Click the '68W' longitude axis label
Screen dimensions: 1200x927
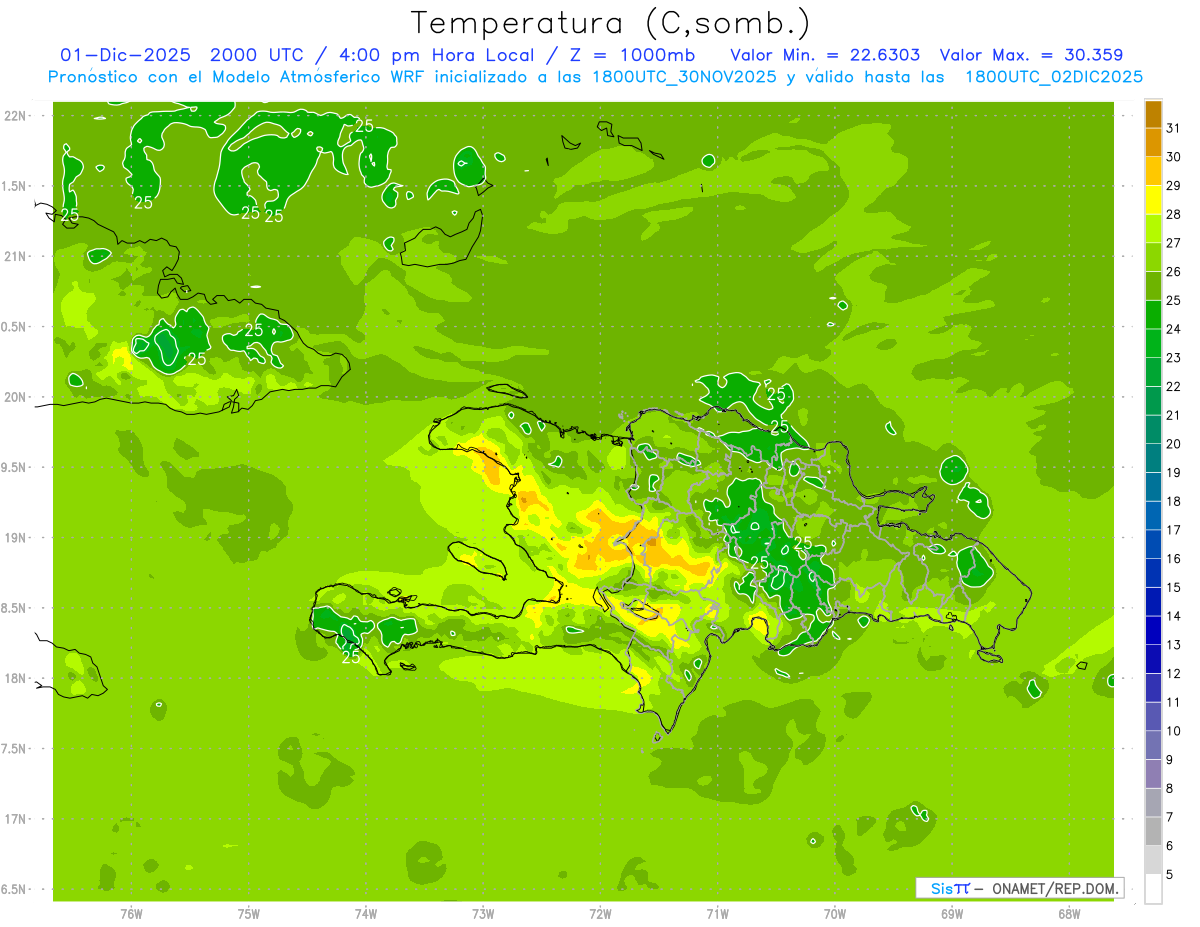(1069, 913)
